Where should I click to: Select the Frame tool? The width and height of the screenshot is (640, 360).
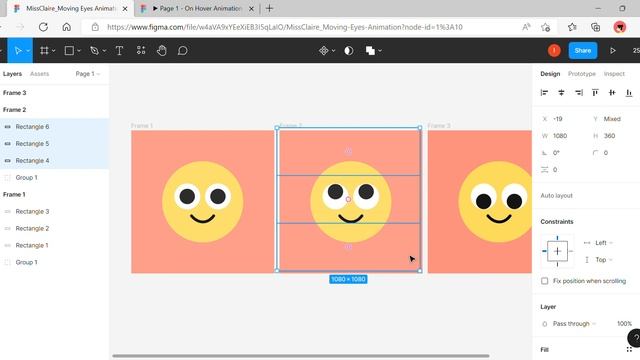(44, 51)
